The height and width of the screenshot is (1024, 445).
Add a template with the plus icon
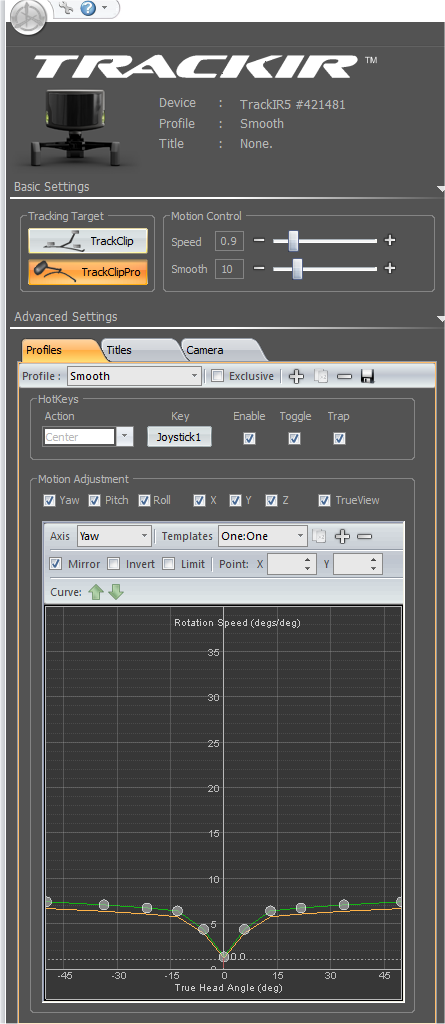(342, 536)
